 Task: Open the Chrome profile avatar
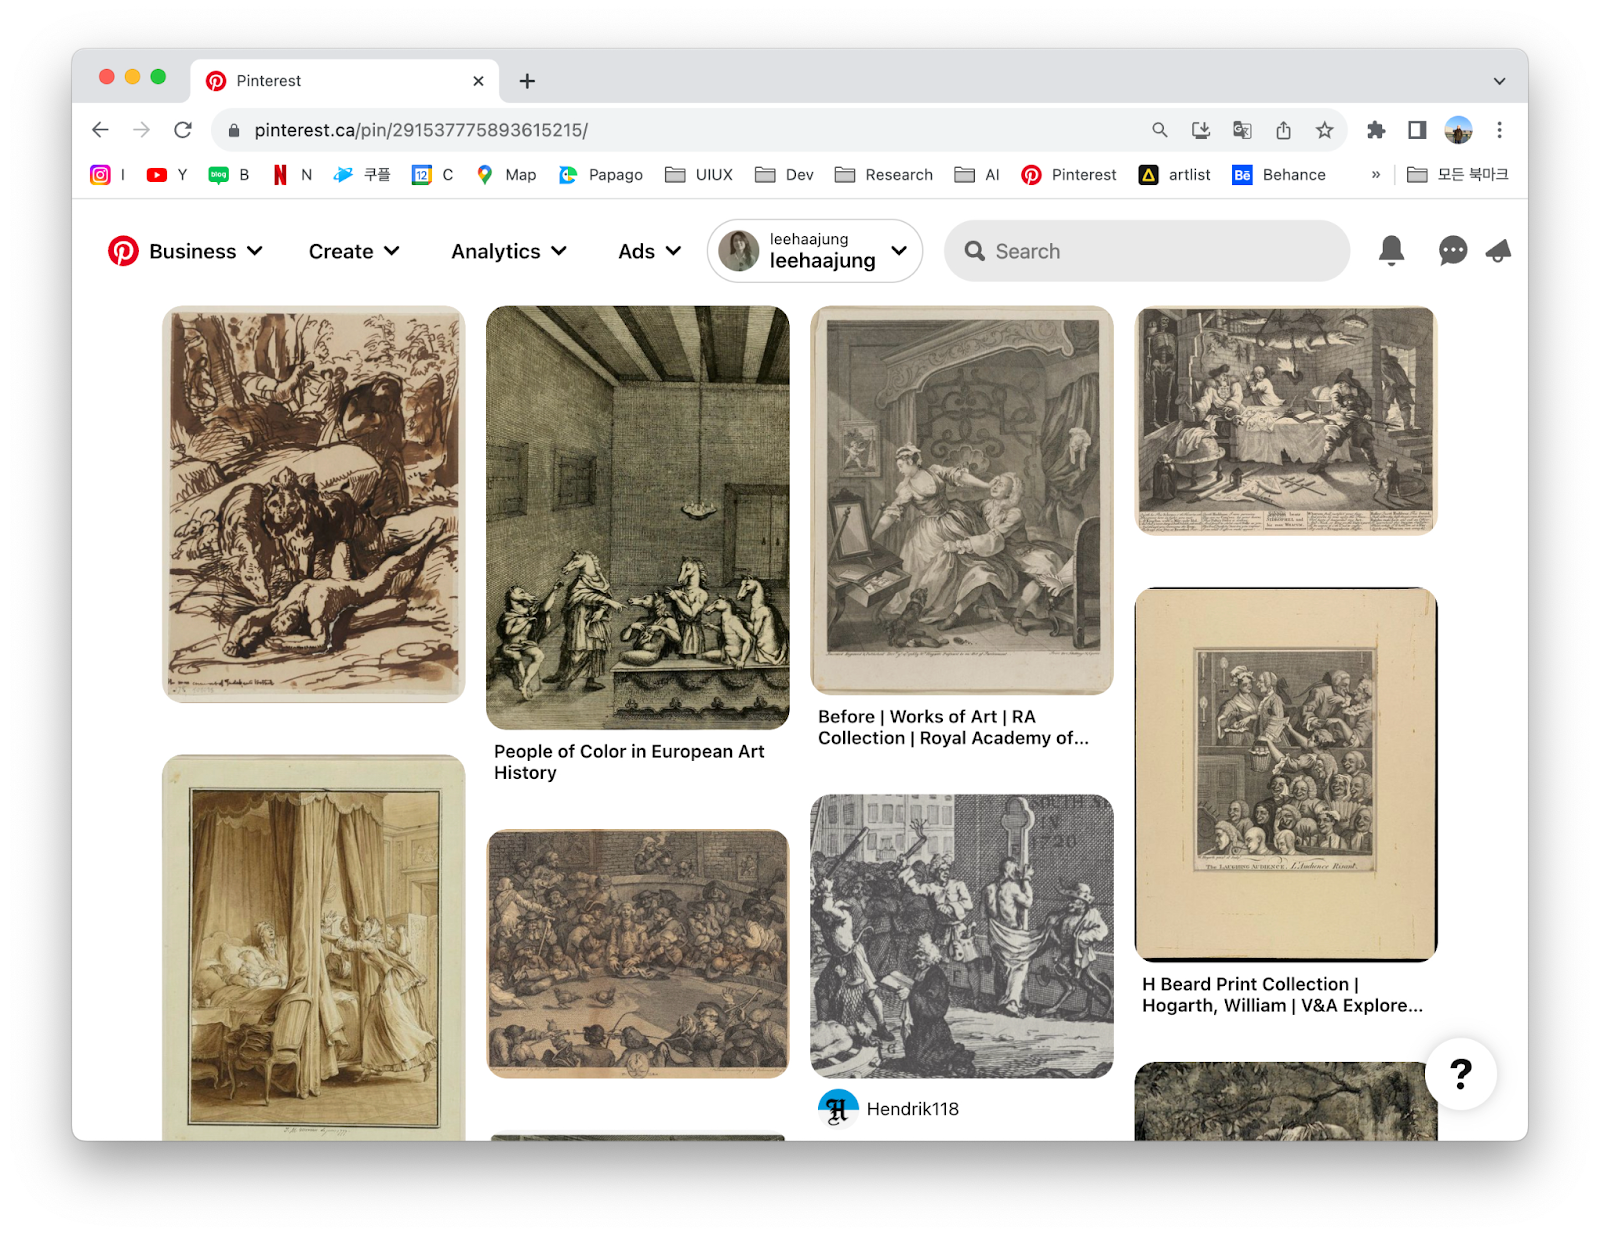[1458, 130]
